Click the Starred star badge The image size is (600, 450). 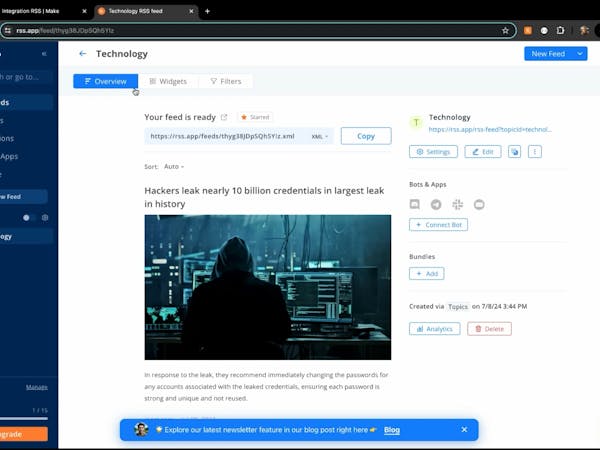pyautogui.click(x=255, y=117)
